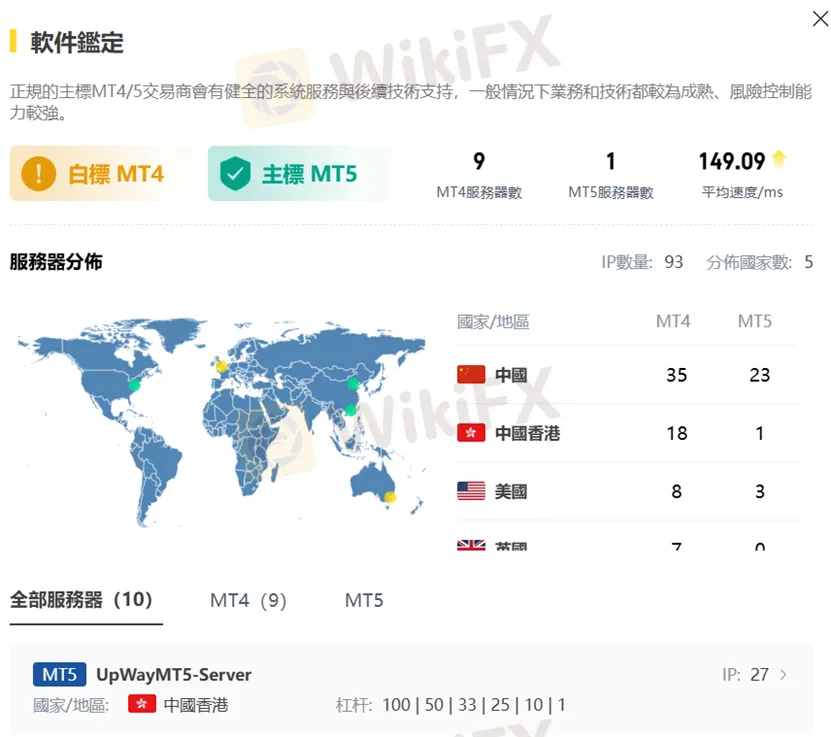831x737 pixels.
Task: Open the MT4 (9) servers tab
Action: (248, 600)
